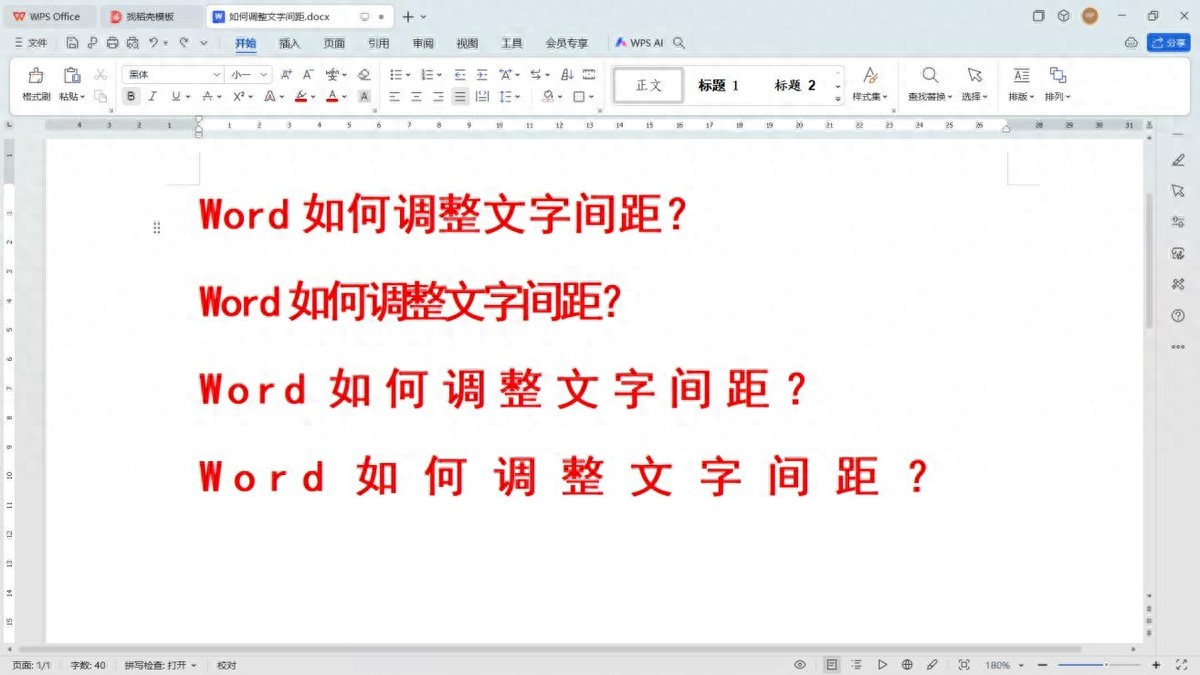Click the Undo arrow icon

click(153, 43)
